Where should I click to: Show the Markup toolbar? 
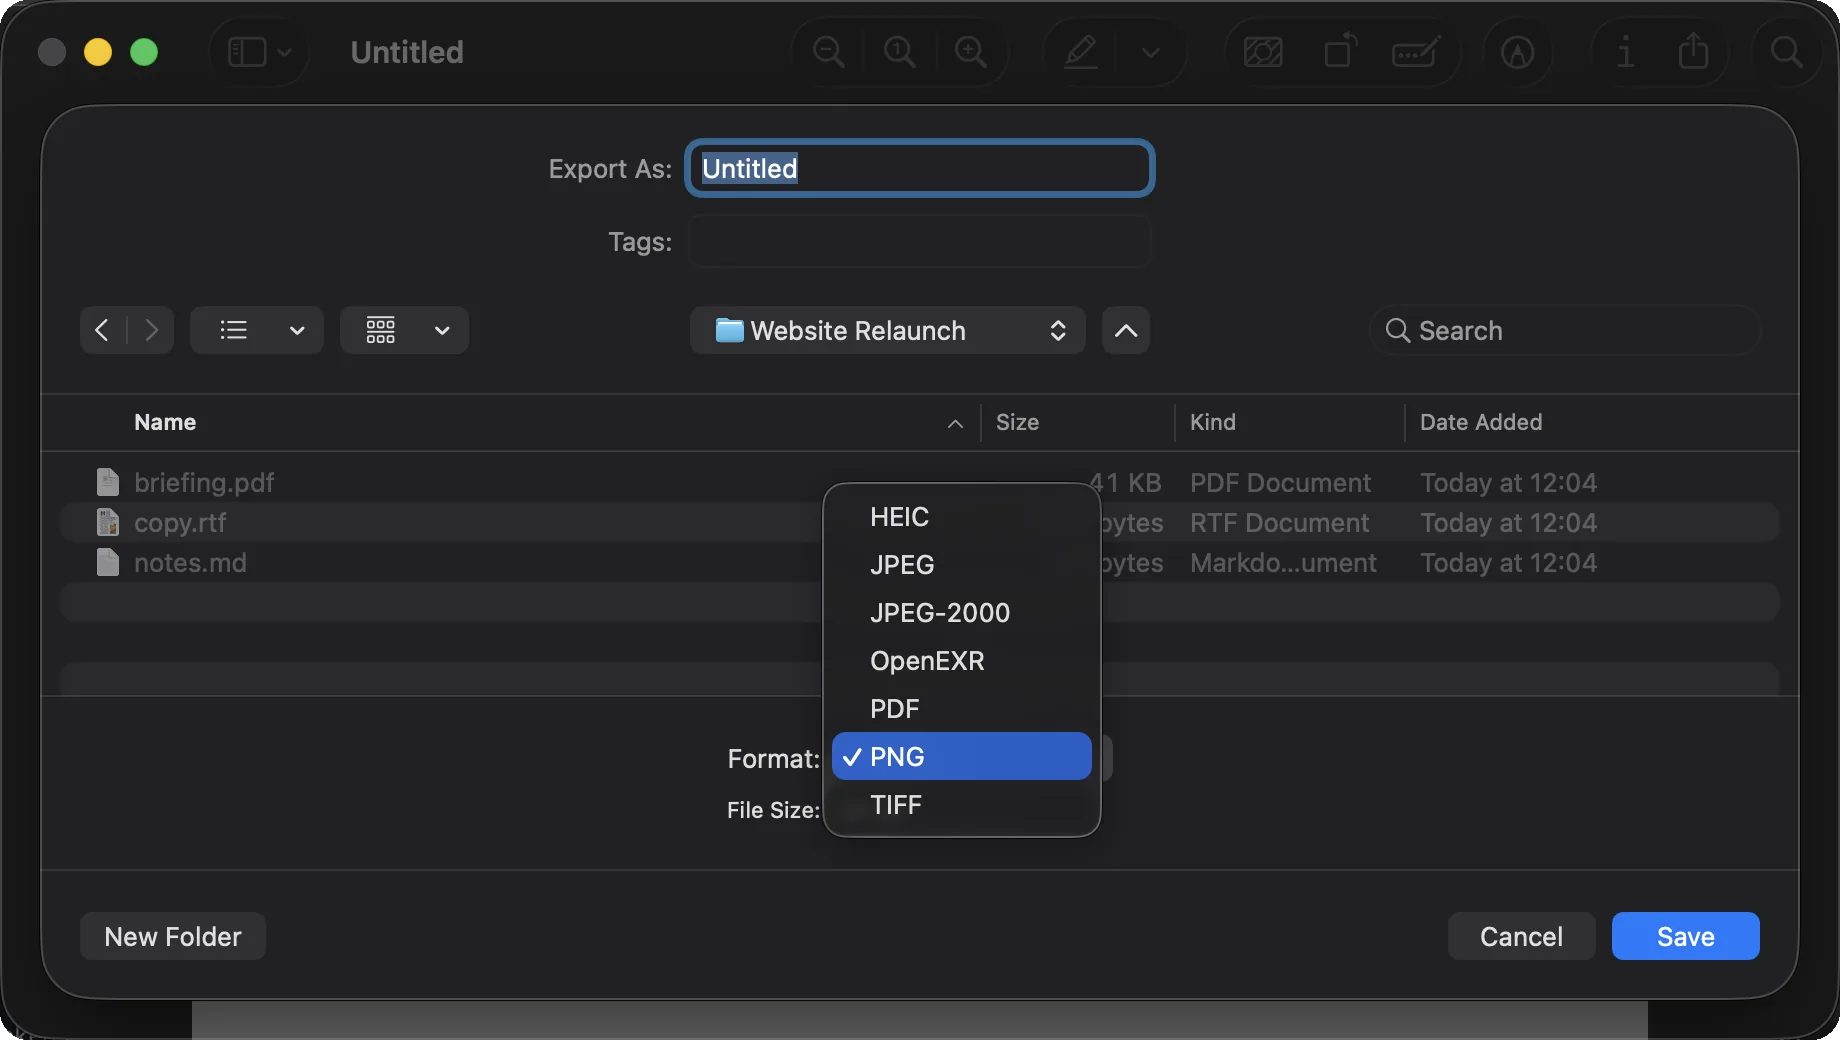click(1518, 52)
